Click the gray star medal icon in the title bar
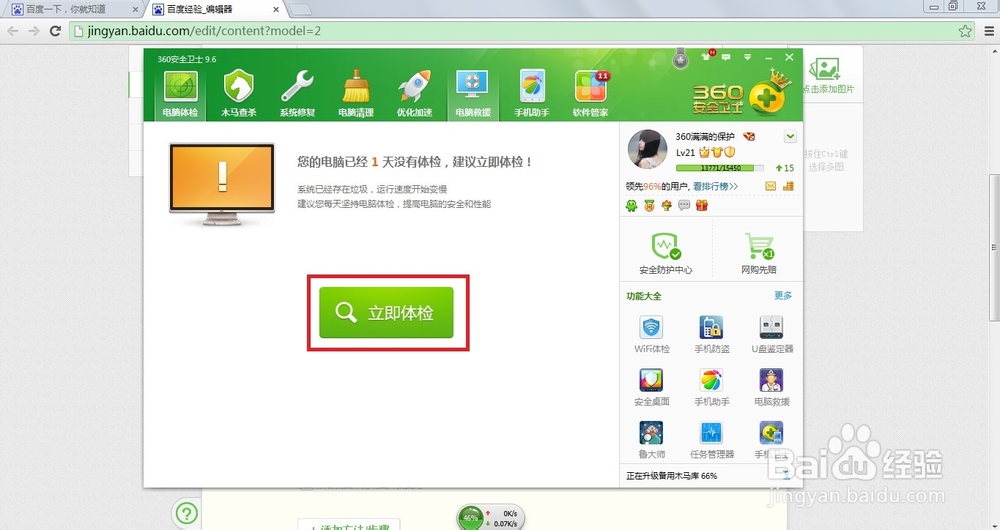Screen dimensions: 1000x530 tap(681, 59)
